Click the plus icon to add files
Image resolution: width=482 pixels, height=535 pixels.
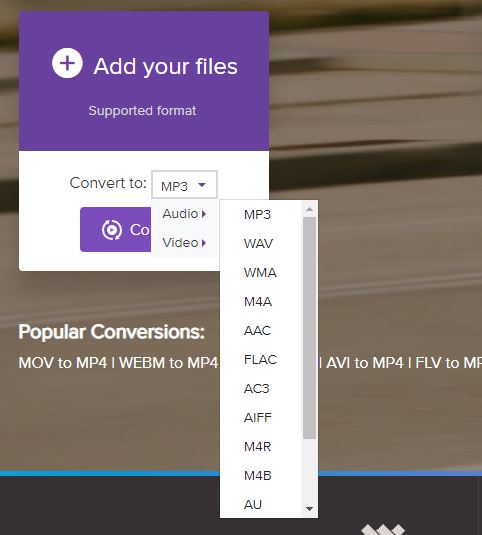tap(67, 63)
